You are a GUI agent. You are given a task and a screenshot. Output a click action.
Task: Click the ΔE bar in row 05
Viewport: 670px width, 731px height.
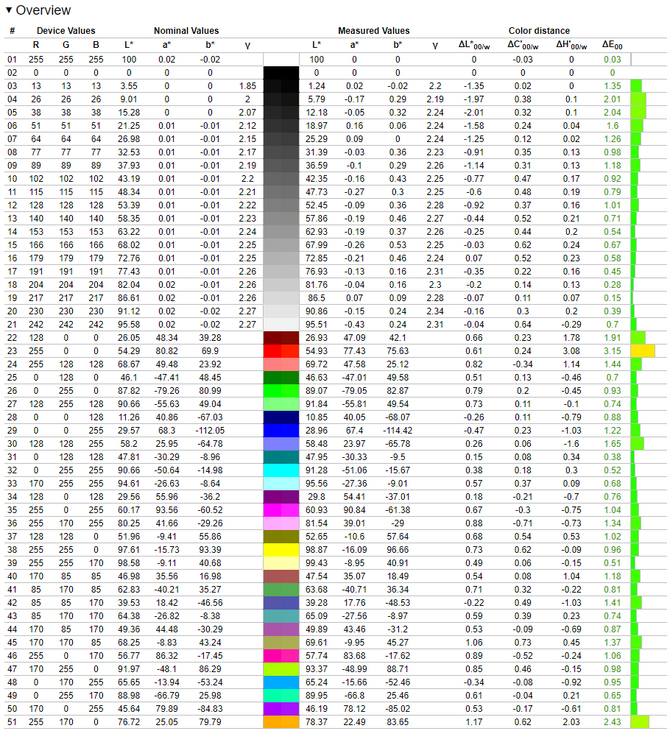pos(638,113)
